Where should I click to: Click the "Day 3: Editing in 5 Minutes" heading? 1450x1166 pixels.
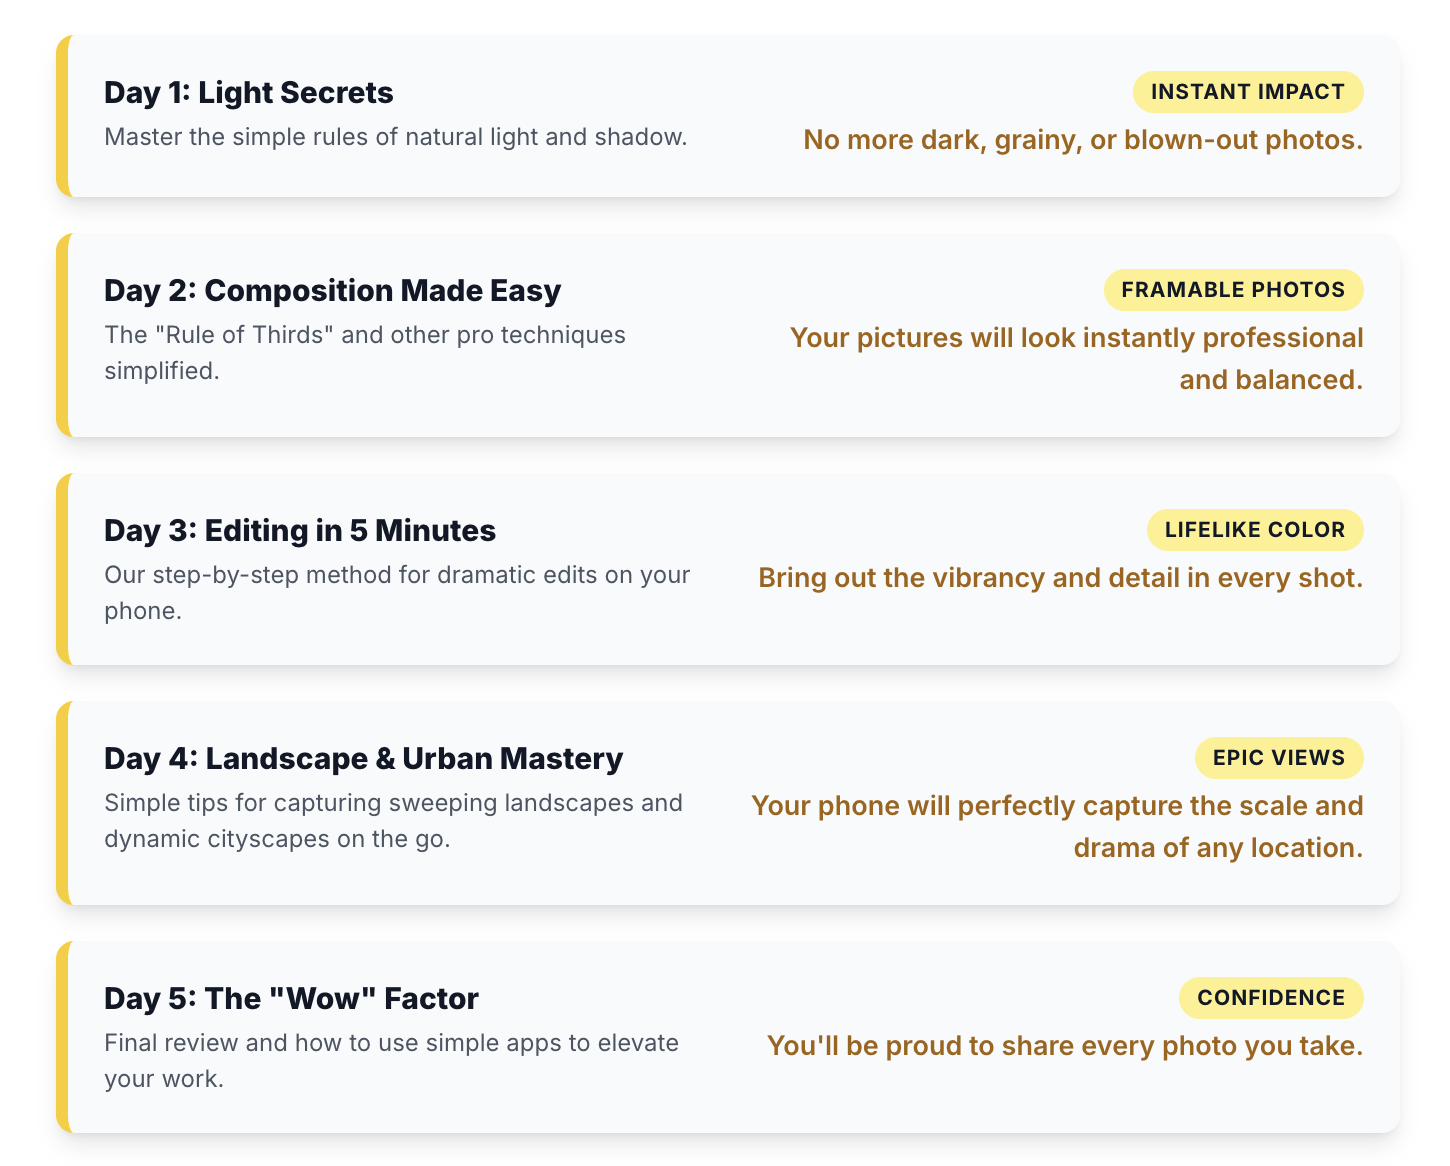point(300,531)
